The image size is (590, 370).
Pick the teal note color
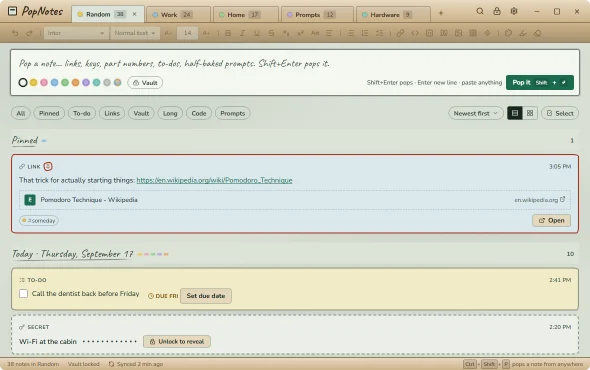click(x=96, y=82)
